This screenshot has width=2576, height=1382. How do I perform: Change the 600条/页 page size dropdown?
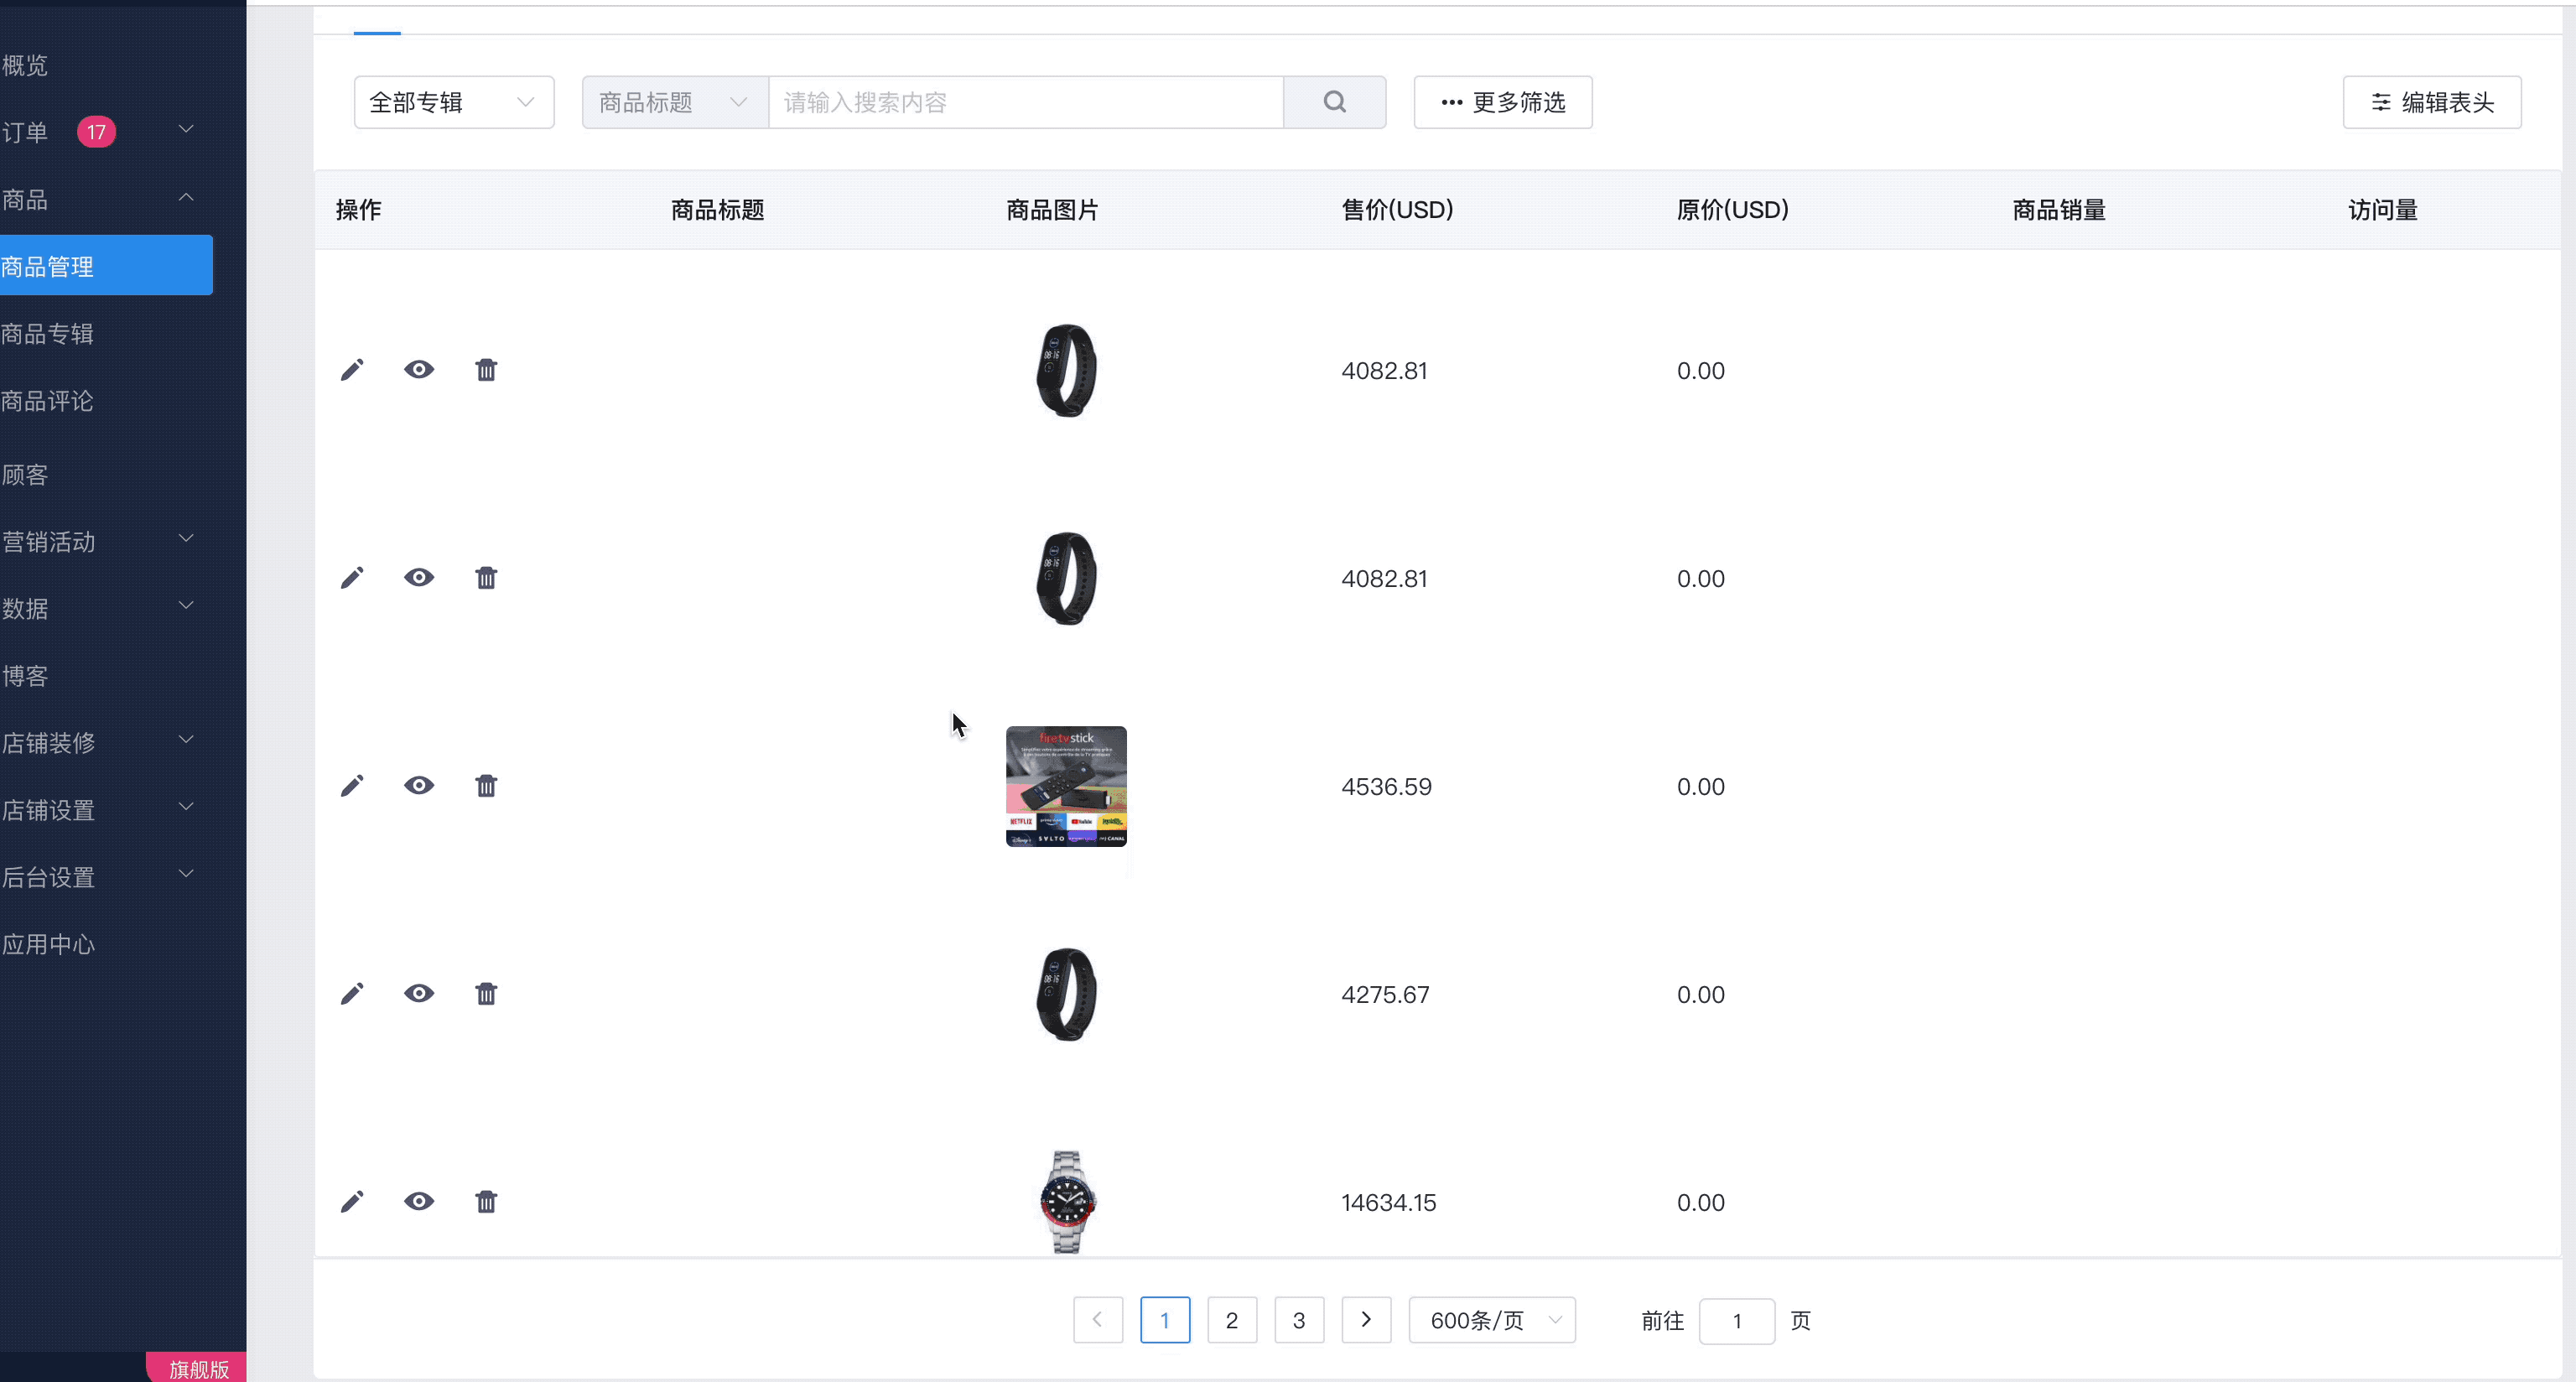tap(1492, 1320)
